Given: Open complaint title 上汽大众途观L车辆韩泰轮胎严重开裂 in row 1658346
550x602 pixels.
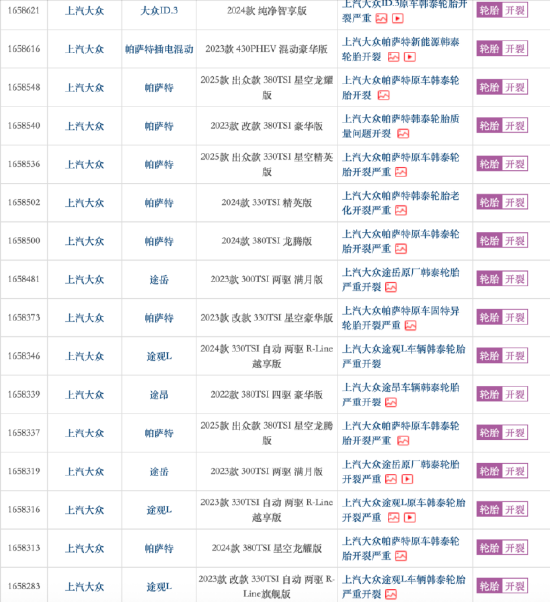Looking at the screenshot, I should pyautogui.click(x=403, y=356).
